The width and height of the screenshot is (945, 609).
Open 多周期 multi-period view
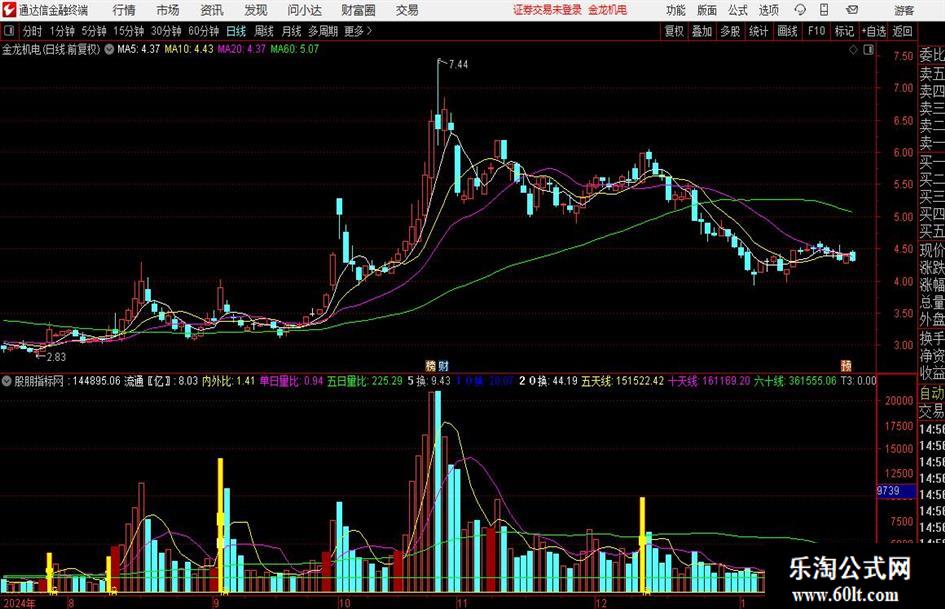323,31
